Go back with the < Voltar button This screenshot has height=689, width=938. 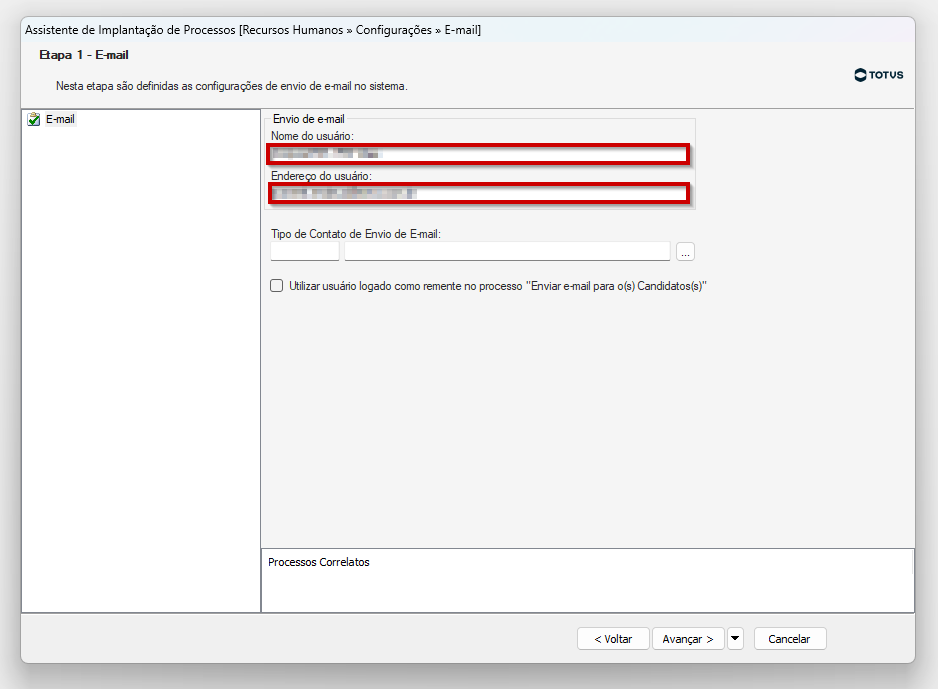(613, 639)
